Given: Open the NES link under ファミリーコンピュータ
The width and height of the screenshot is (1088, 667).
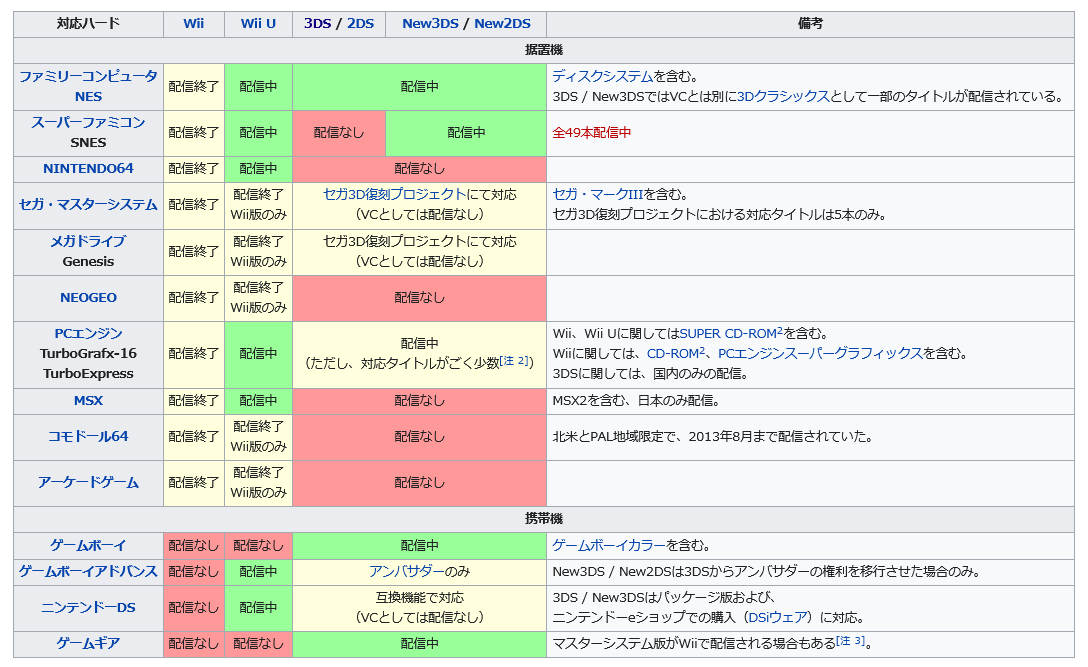Looking at the screenshot, I should point(88,96).
